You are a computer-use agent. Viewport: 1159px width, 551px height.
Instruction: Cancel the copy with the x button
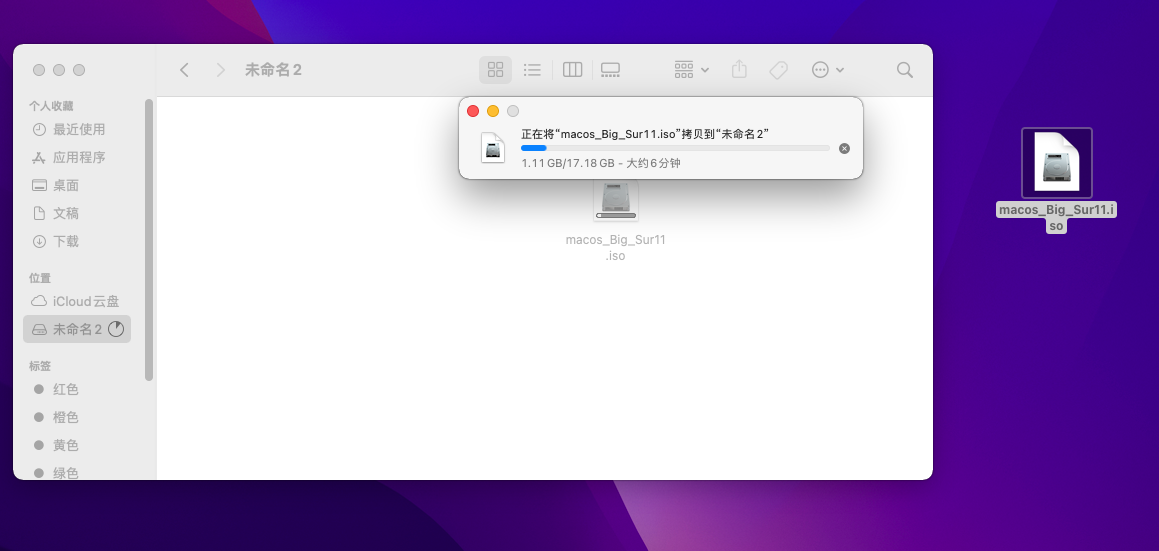click(x=844, y=149)
